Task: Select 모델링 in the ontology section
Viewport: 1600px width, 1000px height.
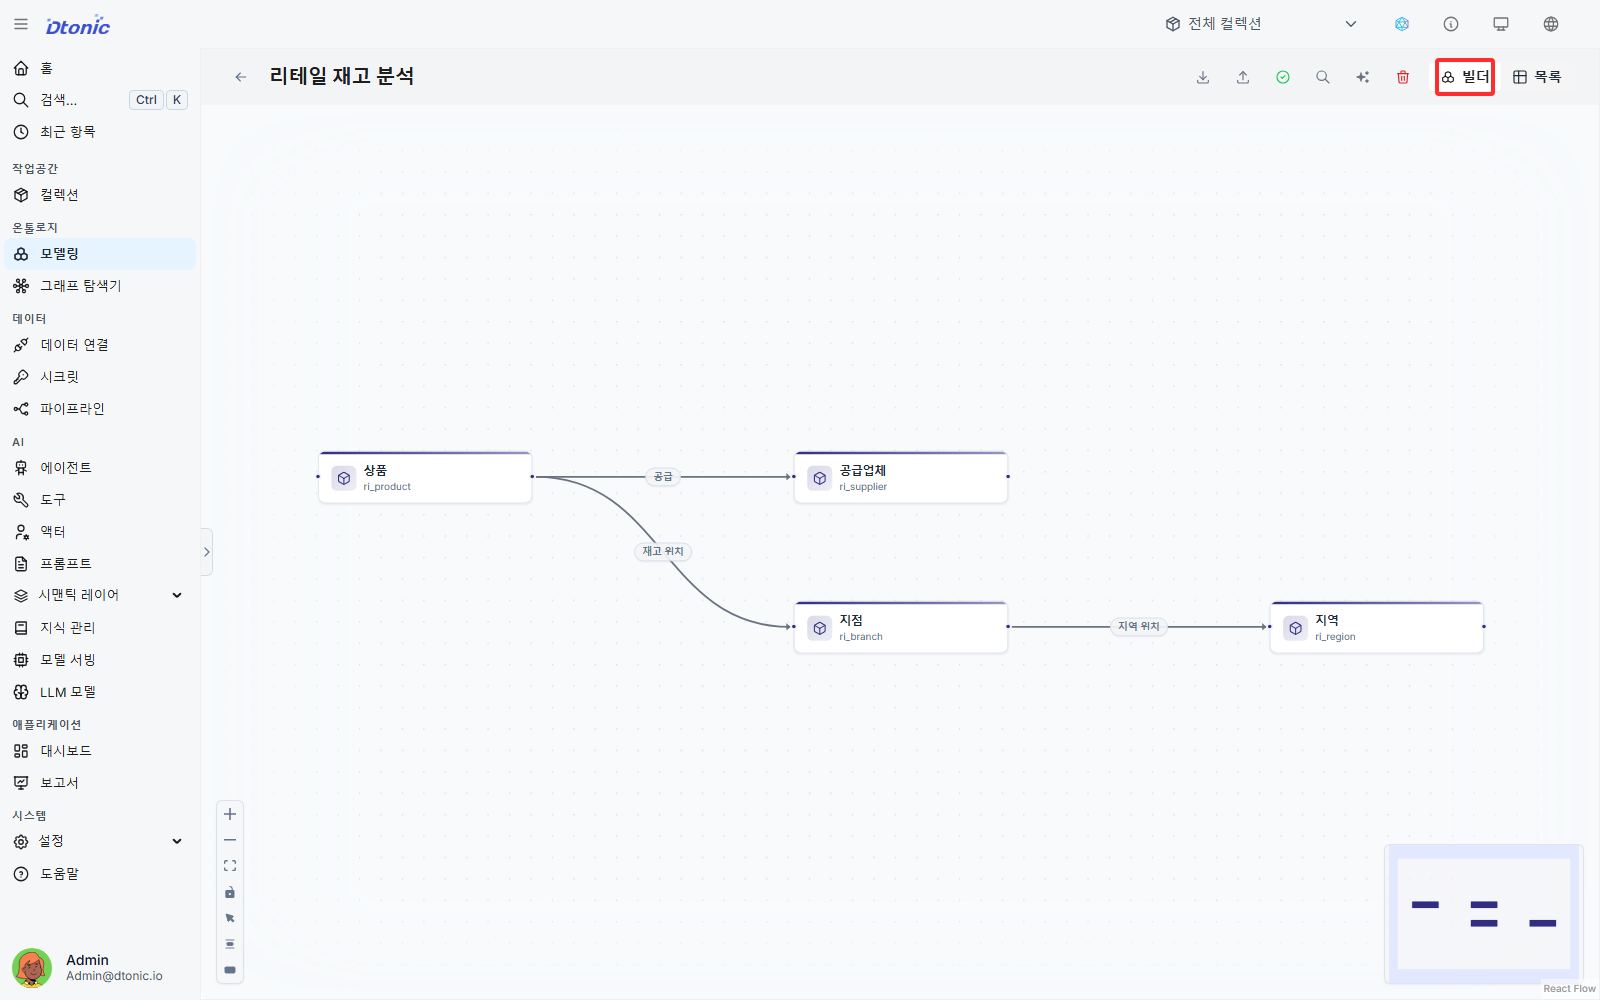Action: [x=100, y=254]
